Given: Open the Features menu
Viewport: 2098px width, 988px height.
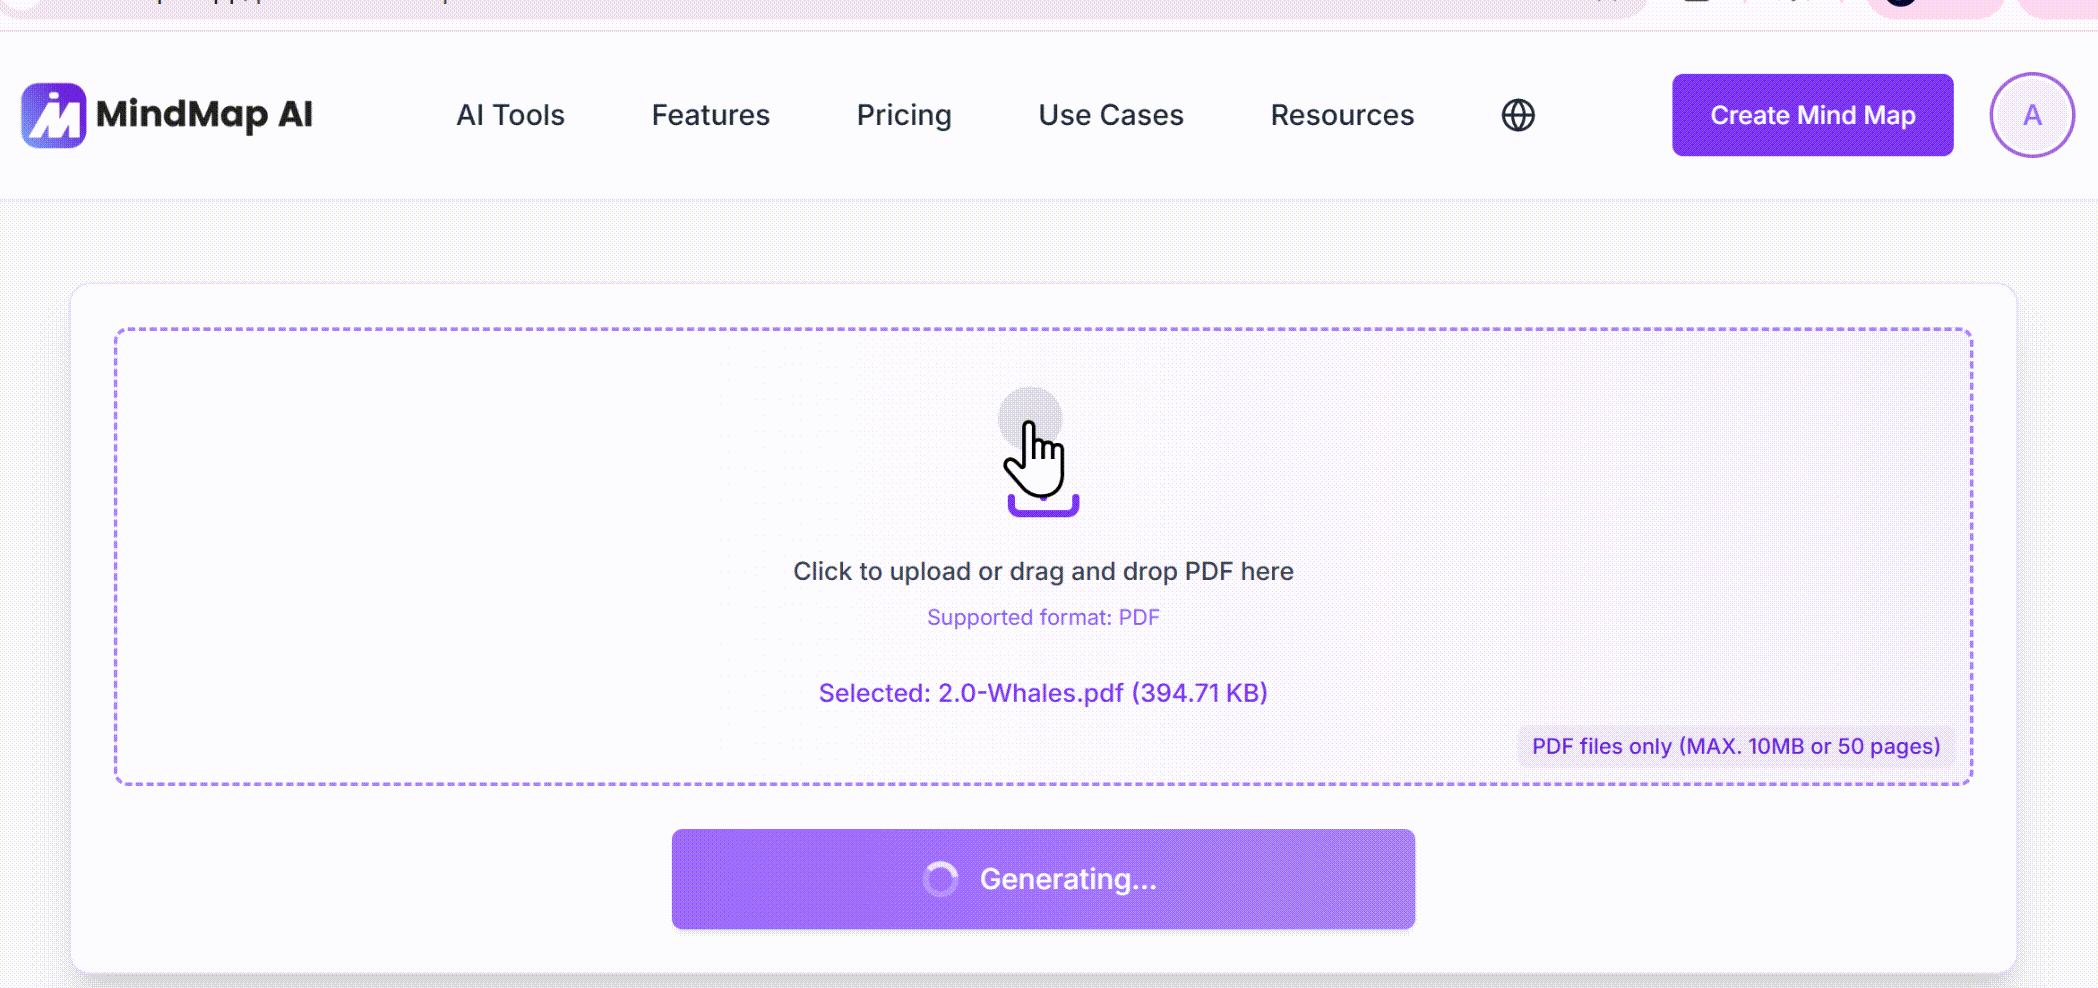Looking at the screenshot, I should [x=711, y=115].
